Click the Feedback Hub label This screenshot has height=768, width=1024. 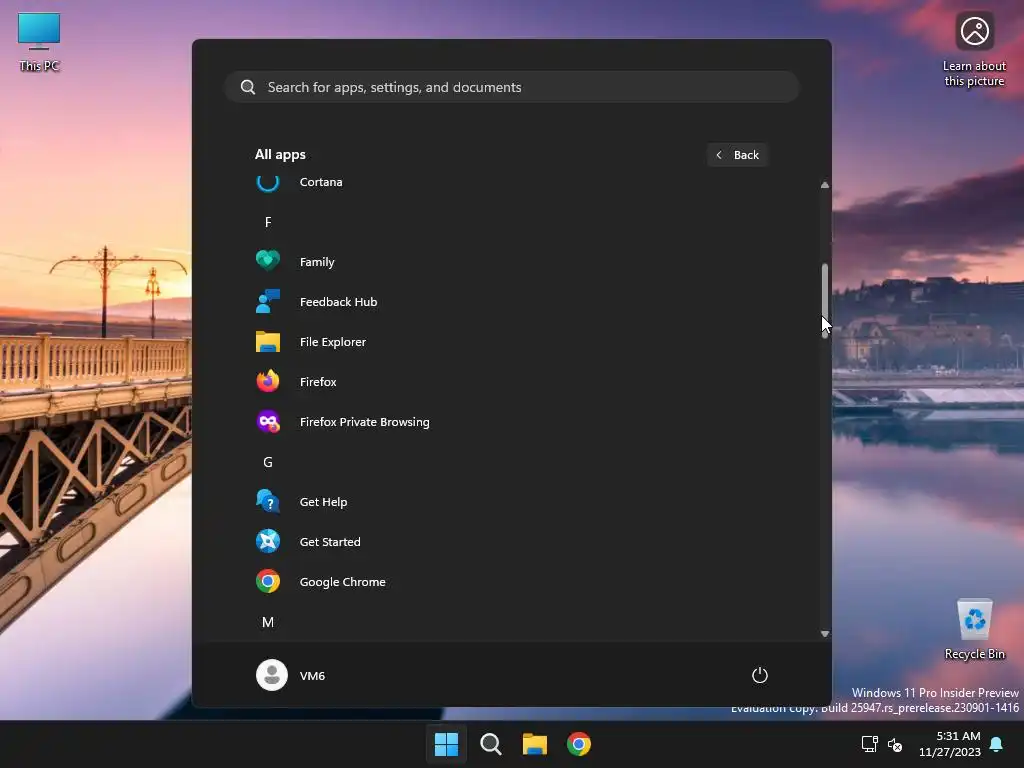[338, 302]
